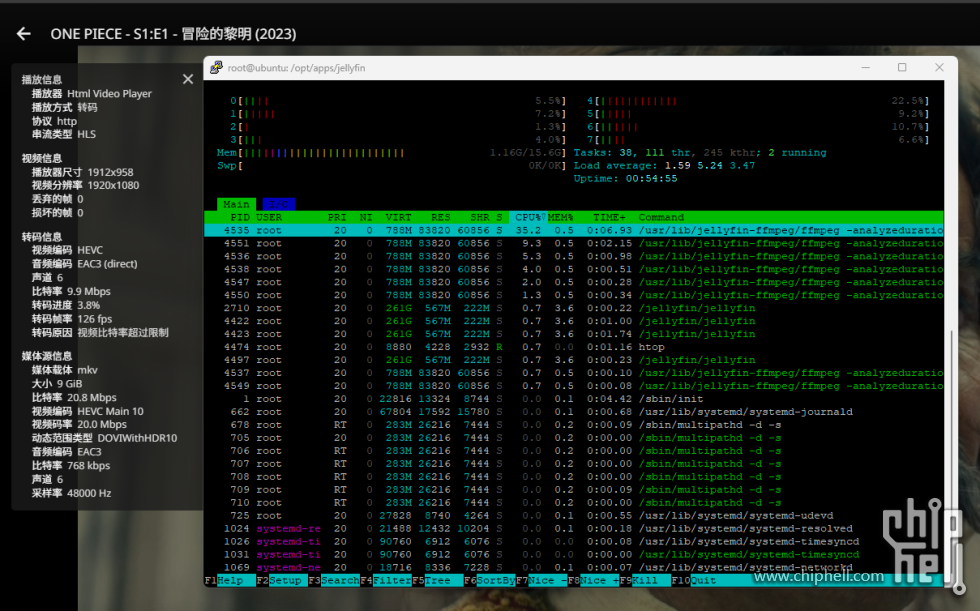Image resolution: width=980 pixels, height=611 pixels.
Task: Click the ONE PIECE S1:E1 title
Action: (173, 34)
